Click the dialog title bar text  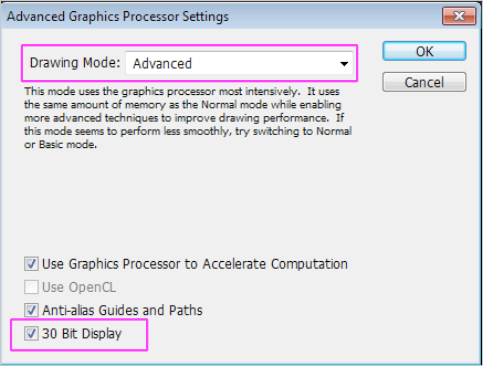pyautogui.click(x=118, y=16)
